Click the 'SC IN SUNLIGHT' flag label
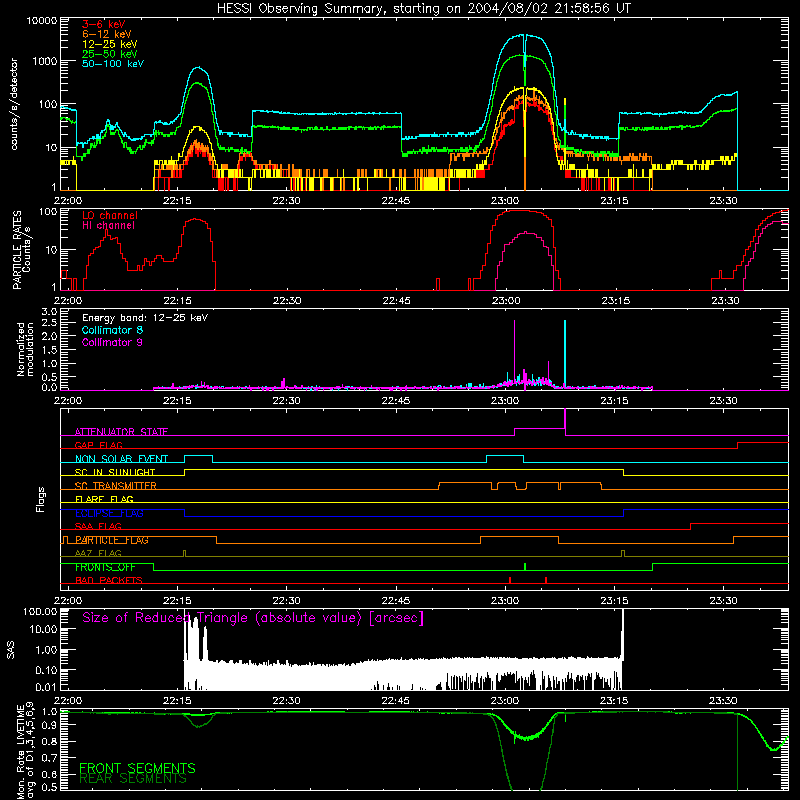 click(115, 472)
